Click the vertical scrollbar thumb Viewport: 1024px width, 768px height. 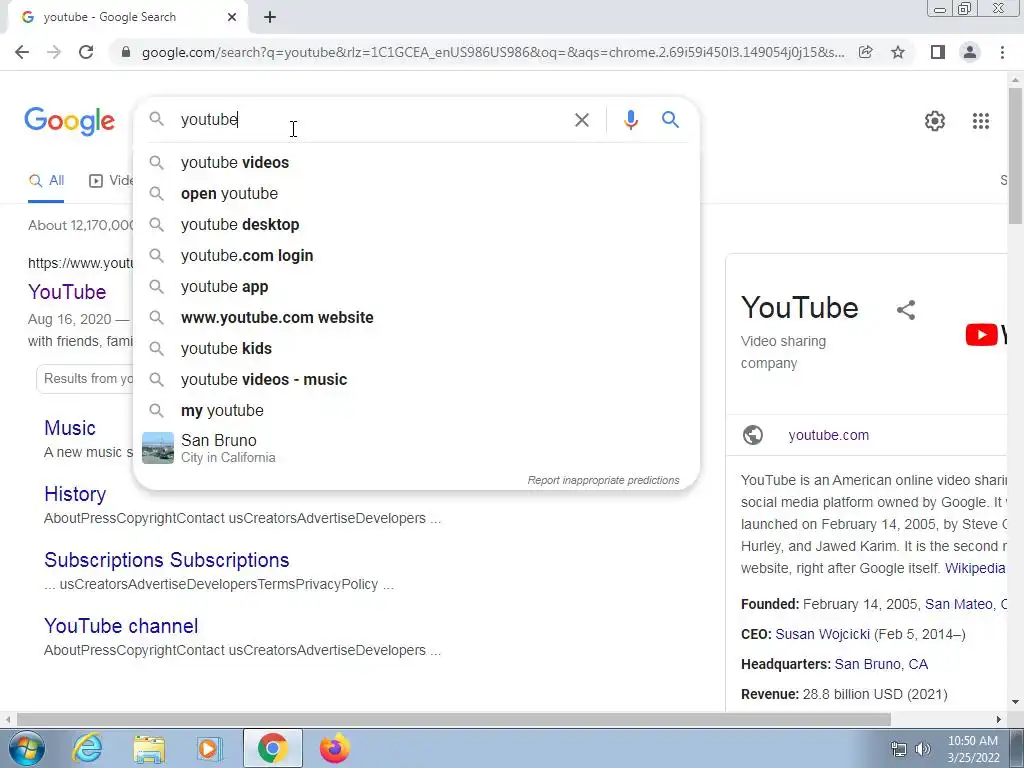(x=1015, y=155)
